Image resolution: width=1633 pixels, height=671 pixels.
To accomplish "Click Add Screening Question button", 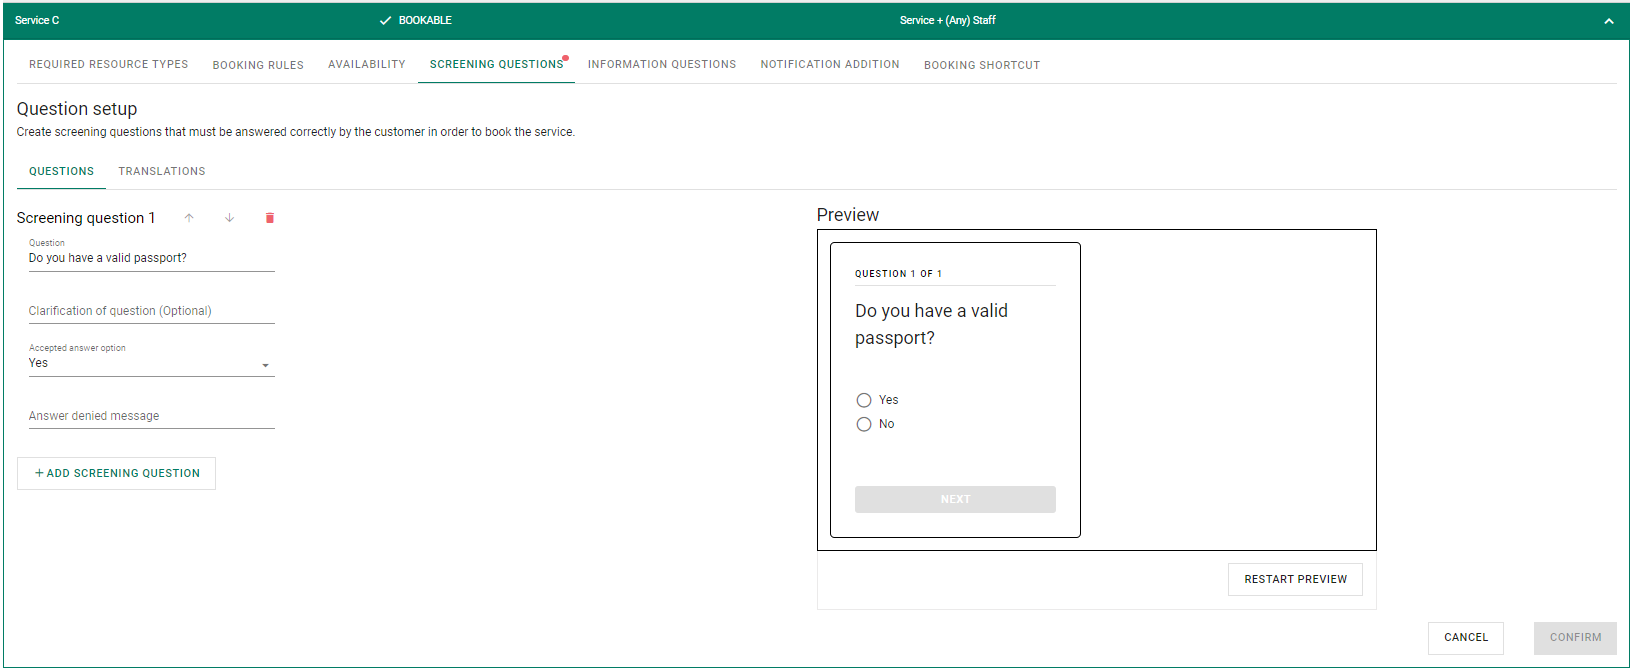I will click(x=117, y=473).
